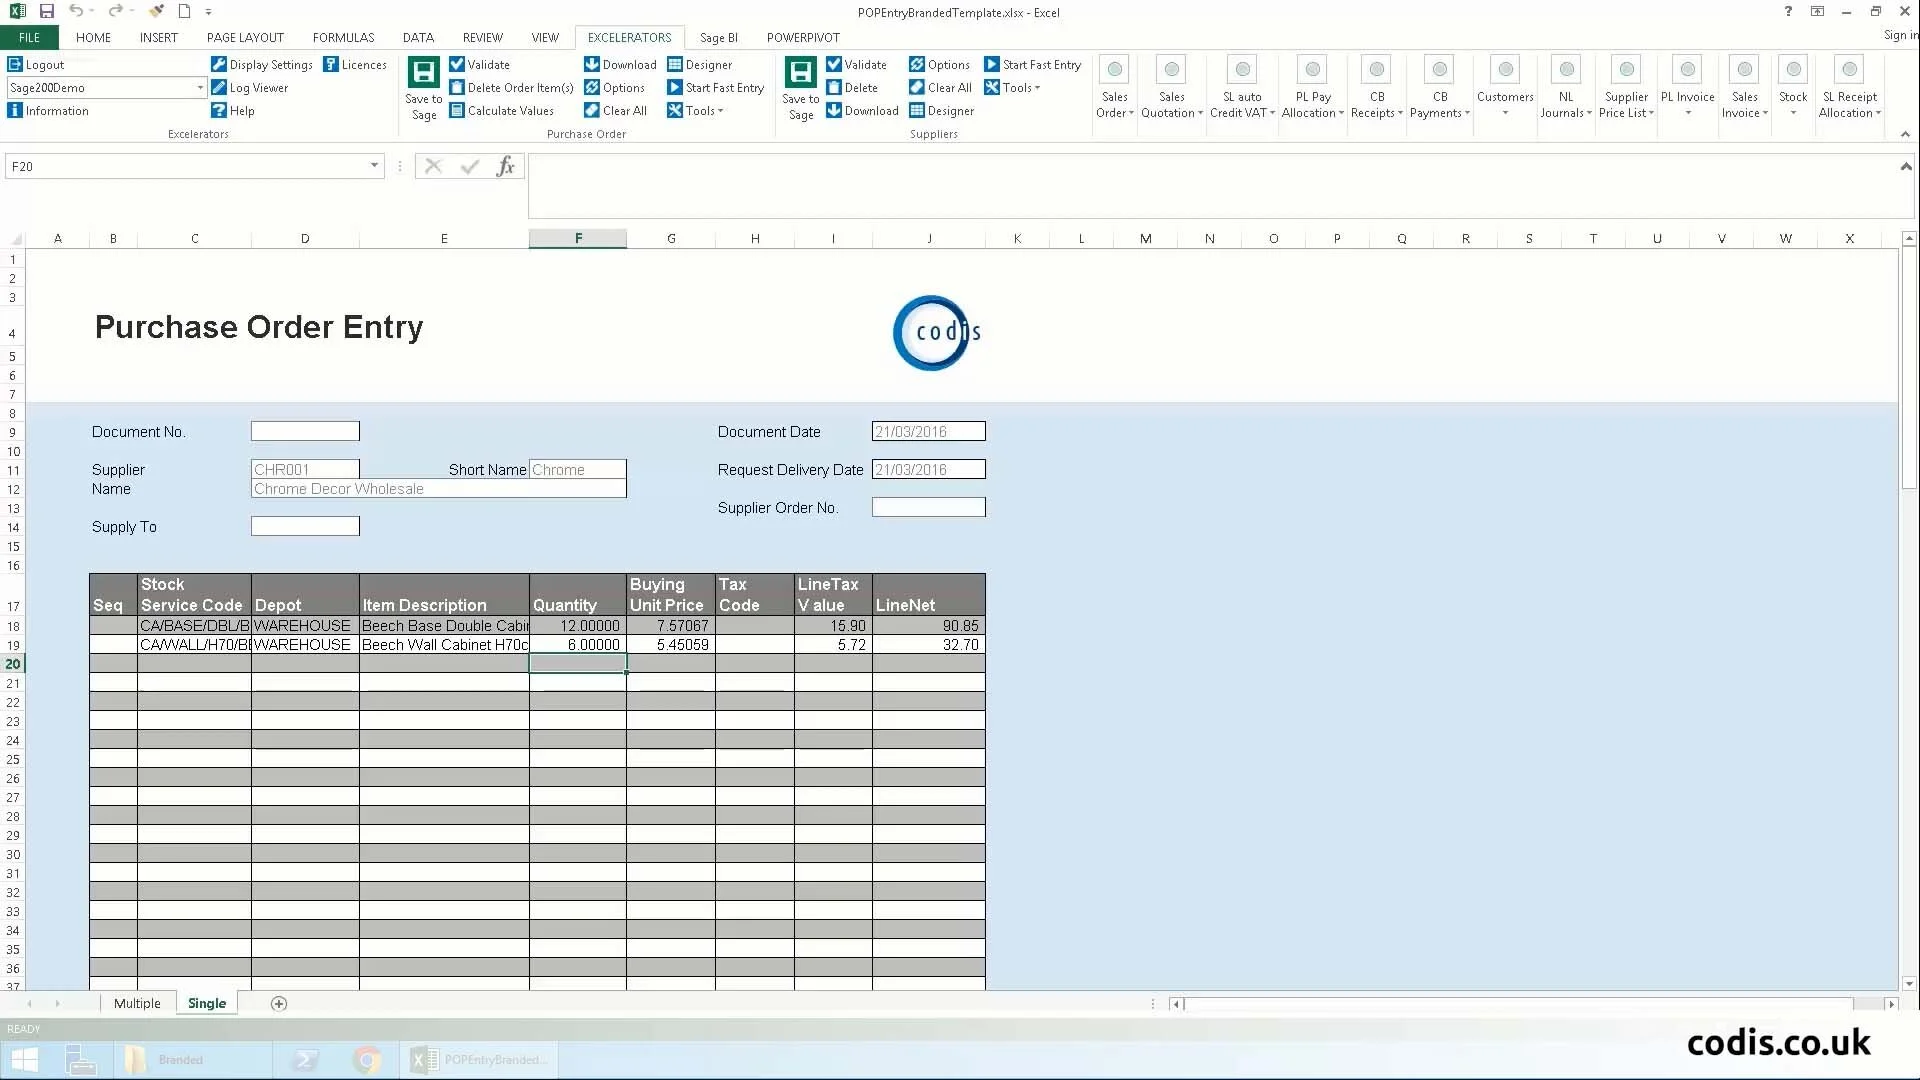
Task: Open the Sage BI menu tab
Action: point(719,37)
